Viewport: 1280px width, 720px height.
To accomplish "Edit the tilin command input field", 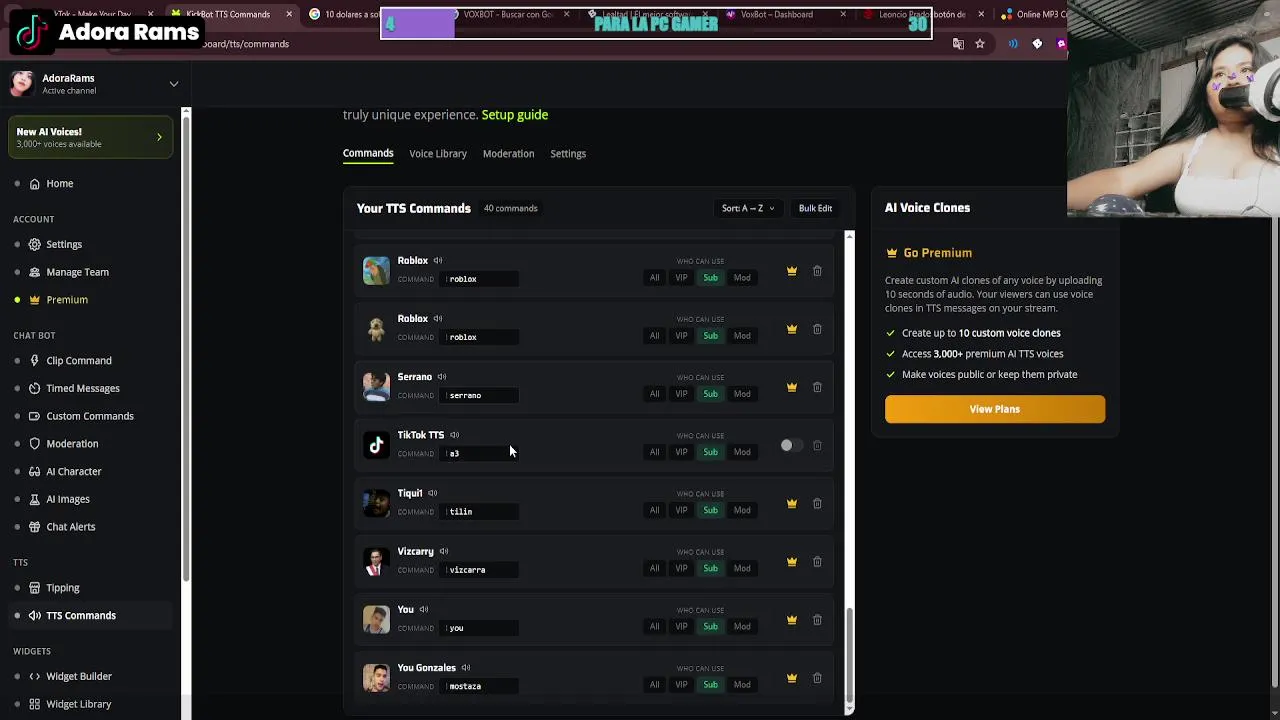I will [x=481, y=512].
